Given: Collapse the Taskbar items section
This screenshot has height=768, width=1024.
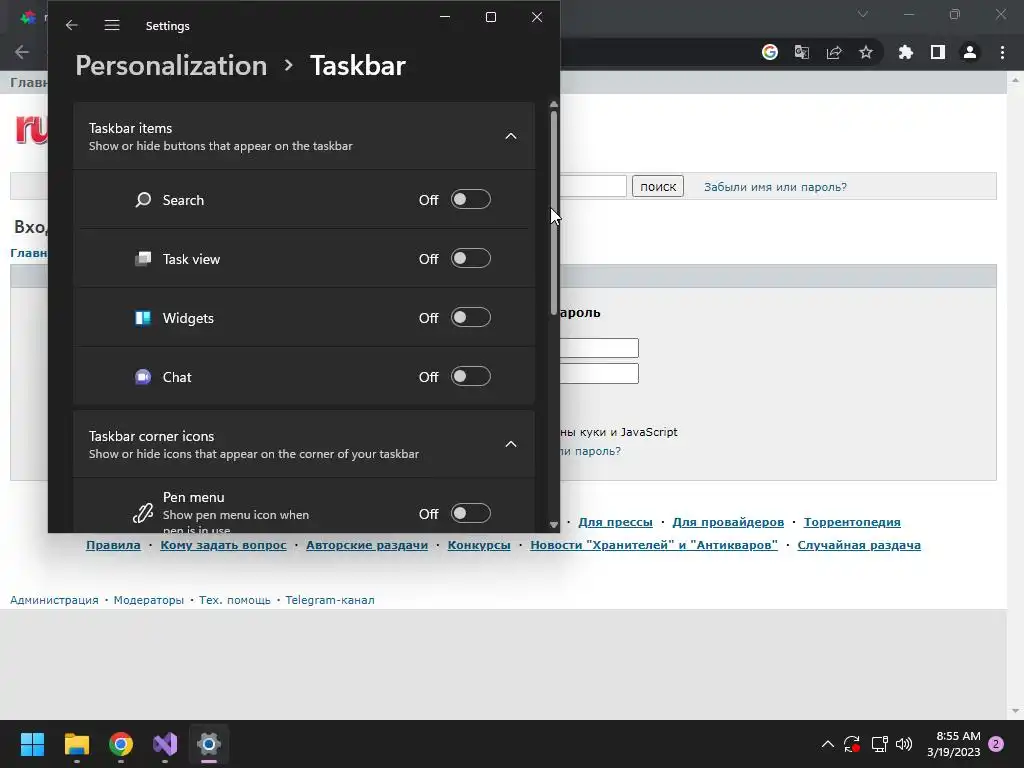Looking at the screenshot, I should tap(511, 136).
